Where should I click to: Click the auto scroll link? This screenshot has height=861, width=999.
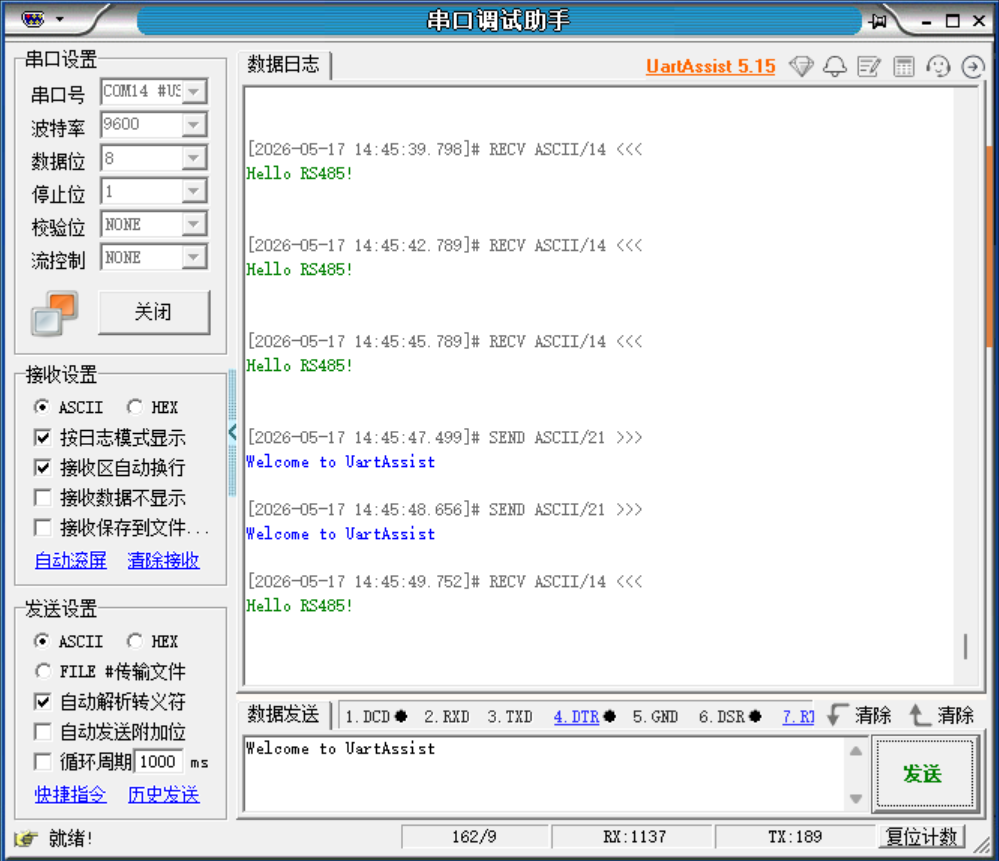(x=71, y=561)
